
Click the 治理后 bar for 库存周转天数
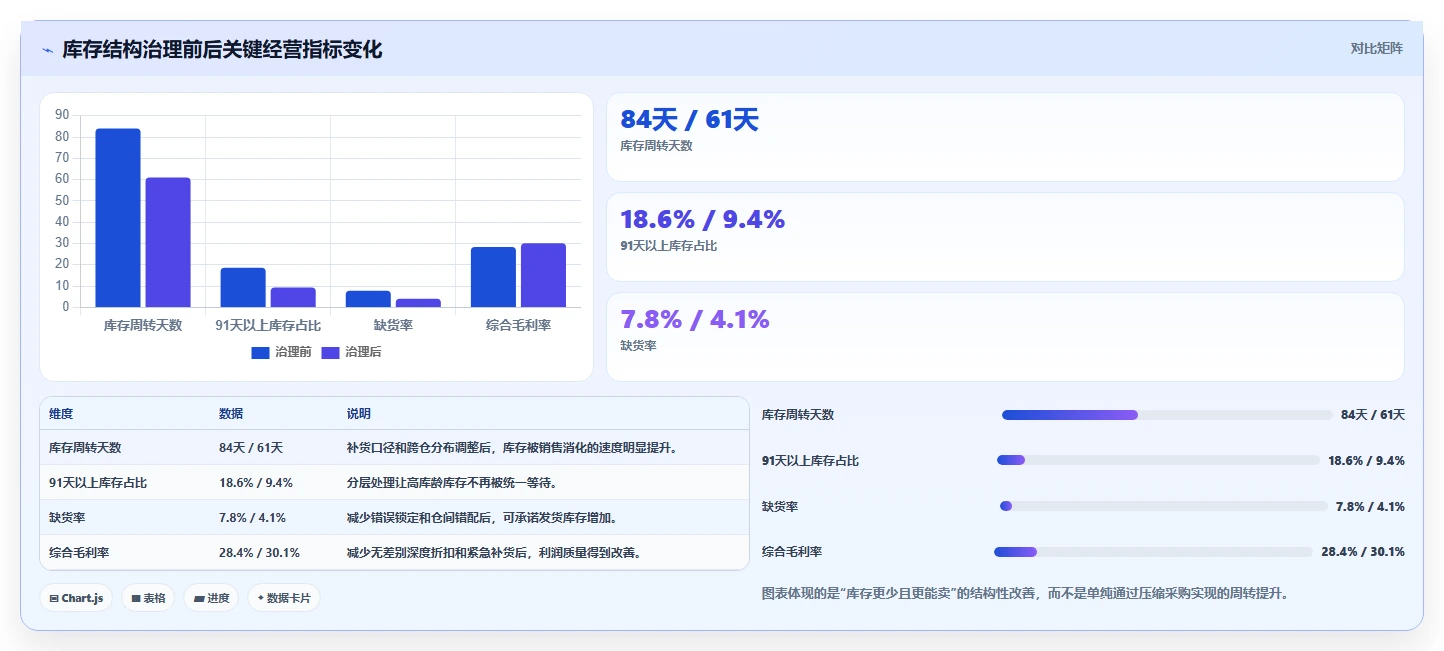pyautogui.click(x=168, y=242)
